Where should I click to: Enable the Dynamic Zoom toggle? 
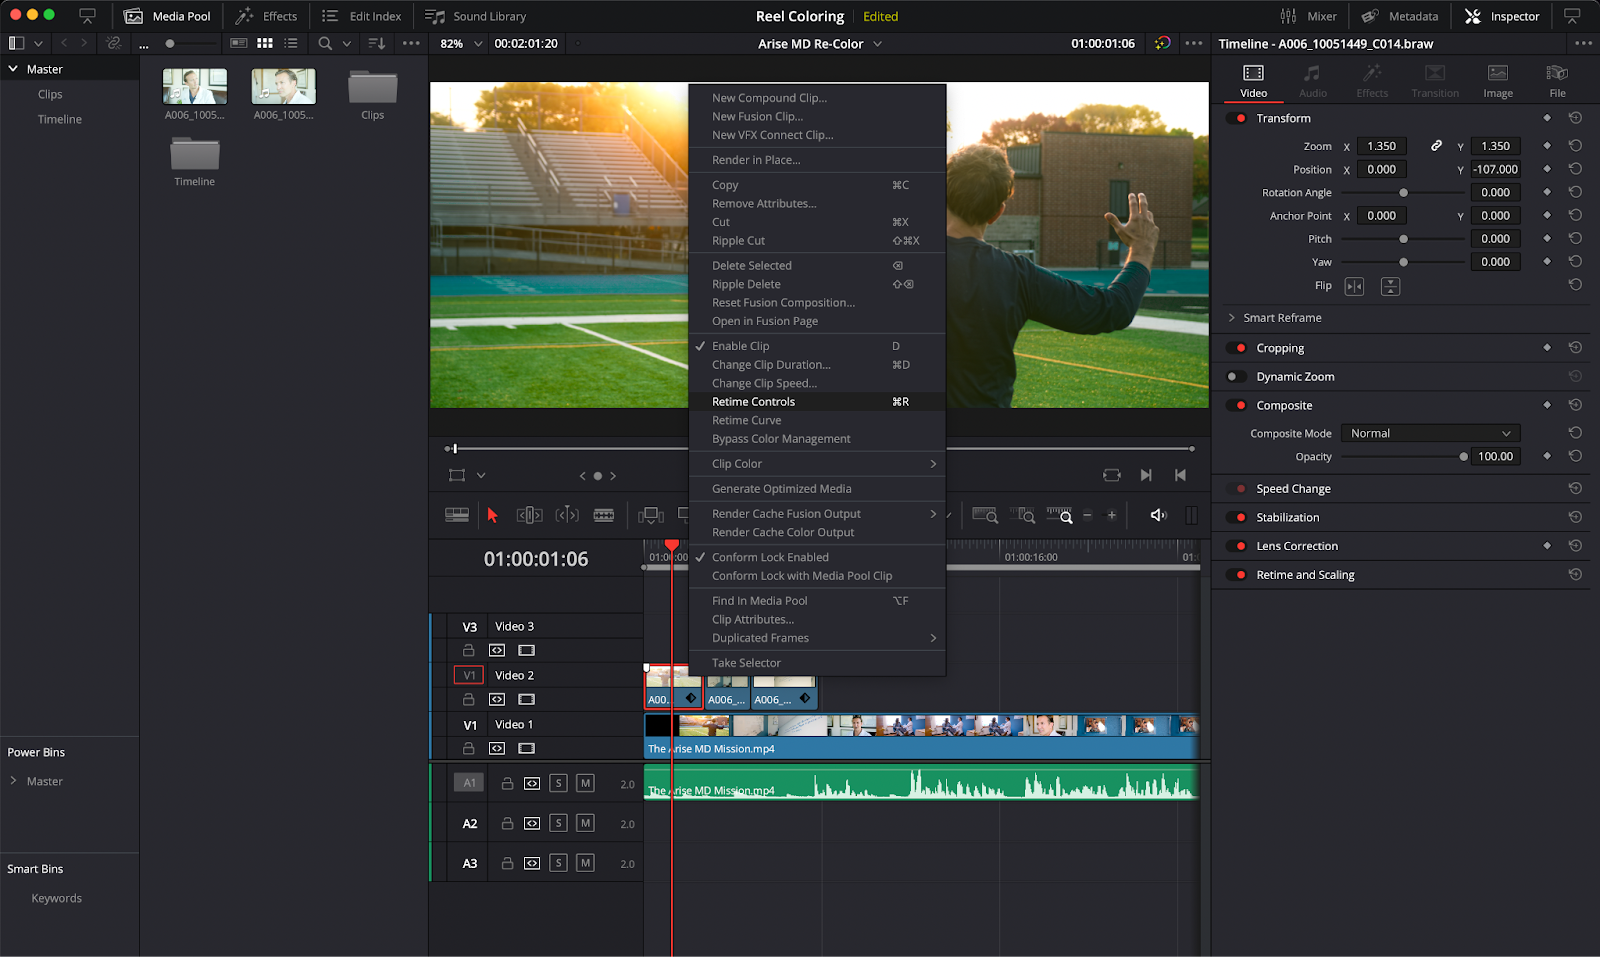tap(1237, 377)
